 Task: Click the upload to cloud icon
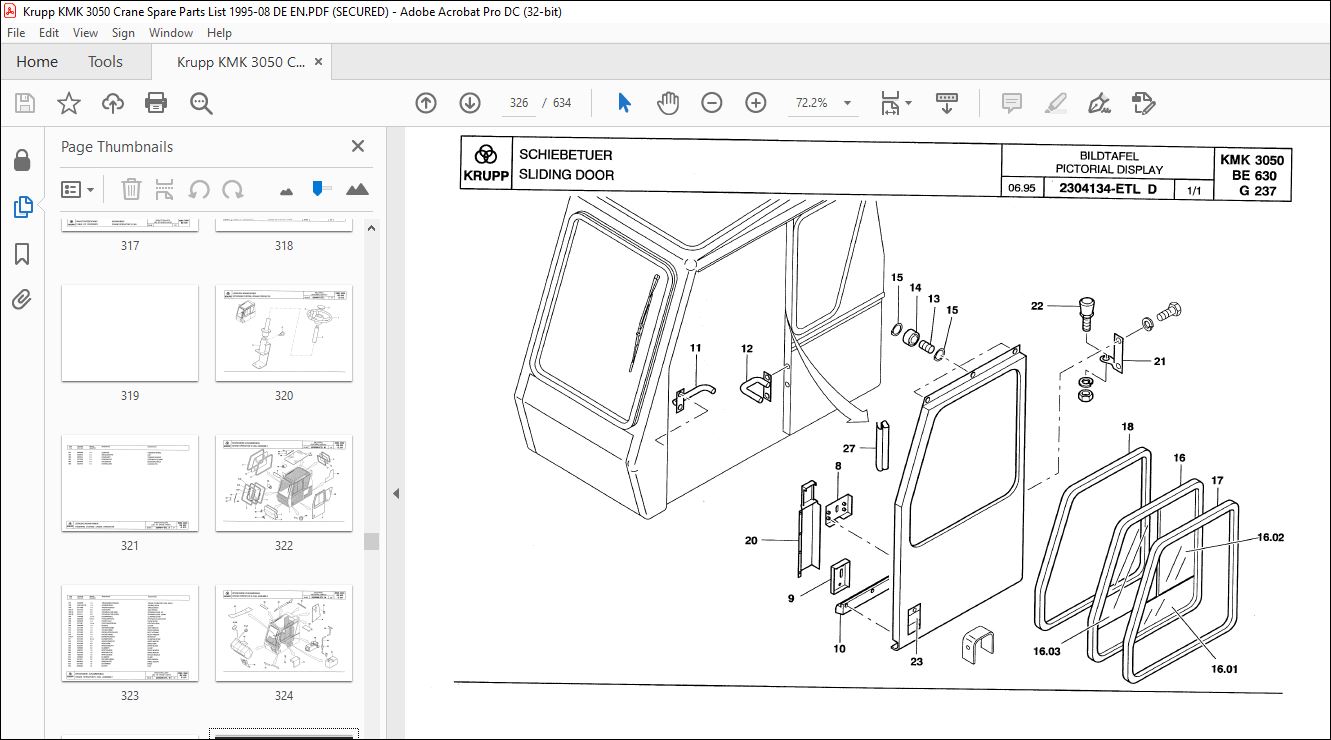click(113, 103)
